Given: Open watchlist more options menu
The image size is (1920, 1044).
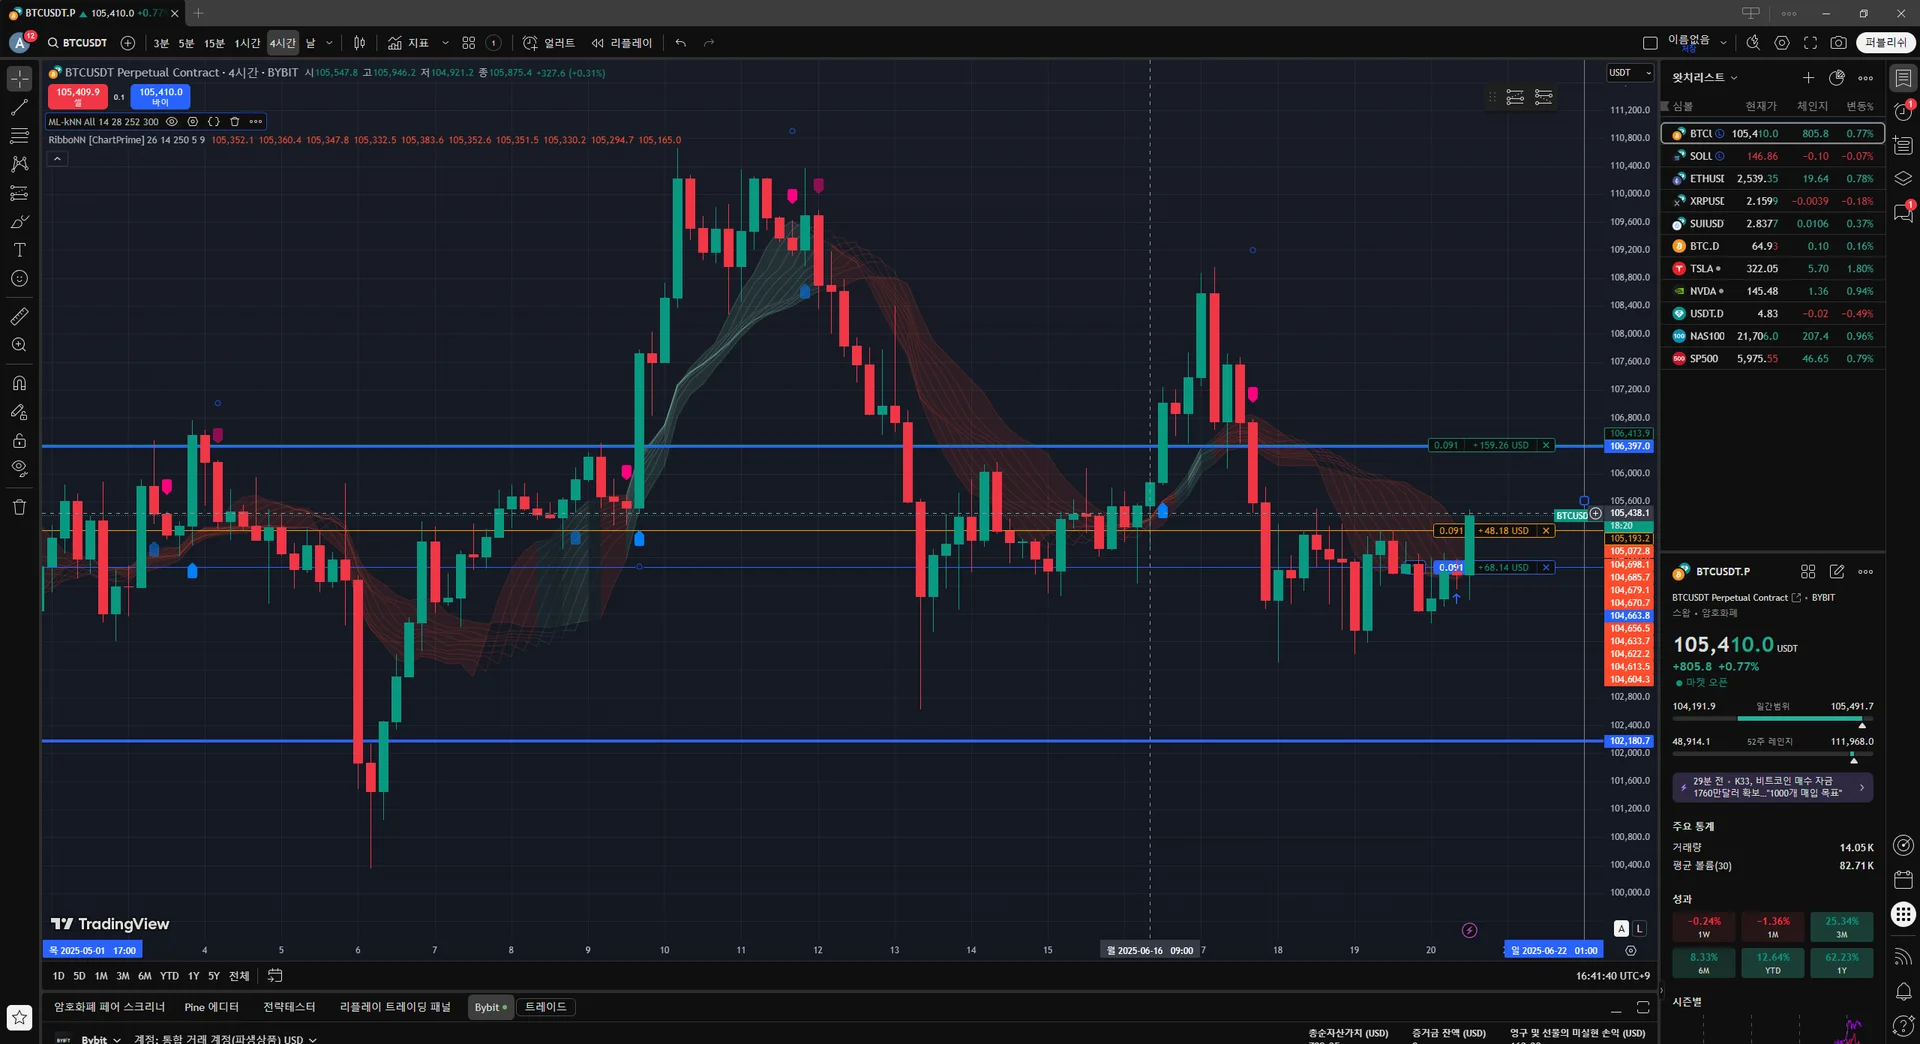Looking at the screenshot, I should tap(1866, 78).
